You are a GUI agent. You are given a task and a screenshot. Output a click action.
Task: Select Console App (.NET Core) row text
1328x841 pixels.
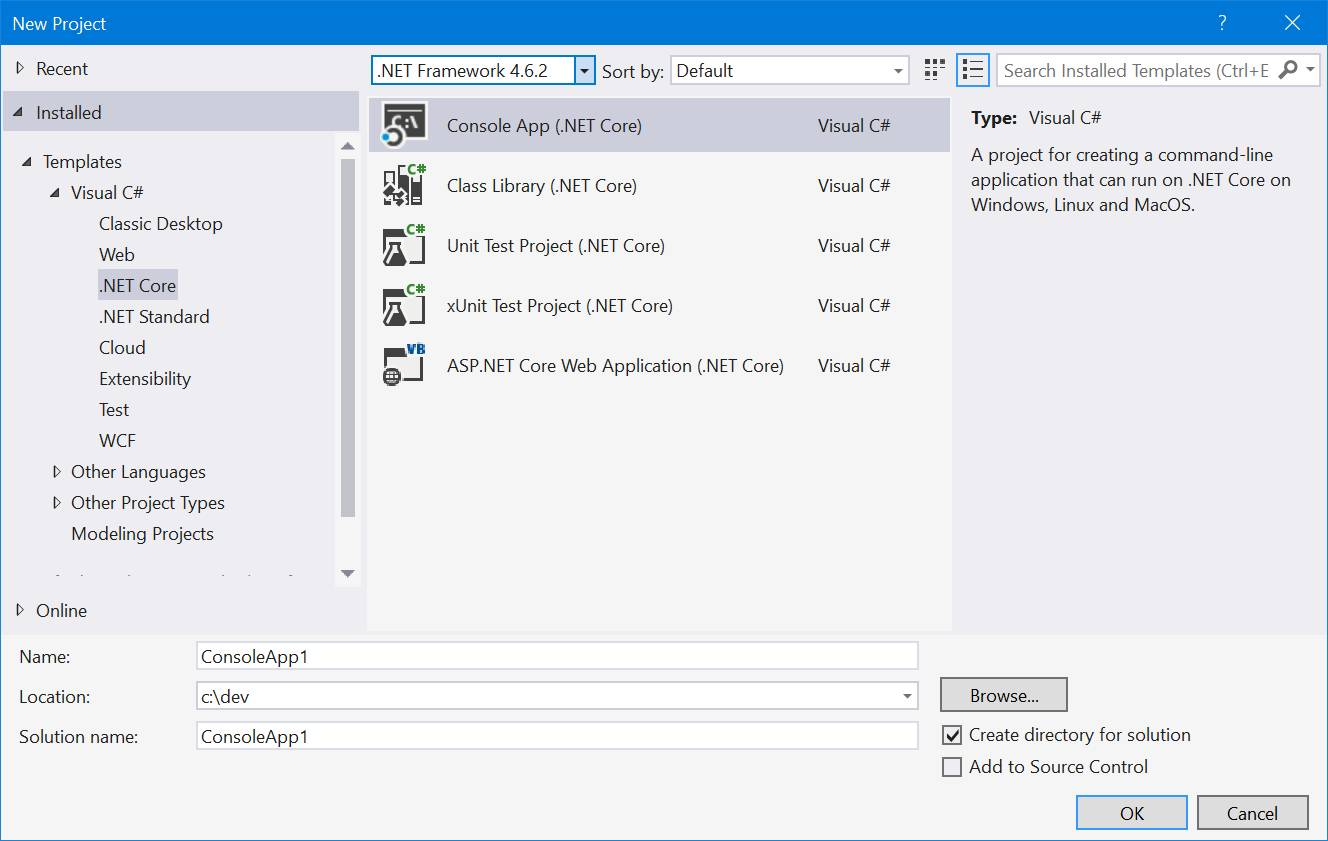click(544, 126)
